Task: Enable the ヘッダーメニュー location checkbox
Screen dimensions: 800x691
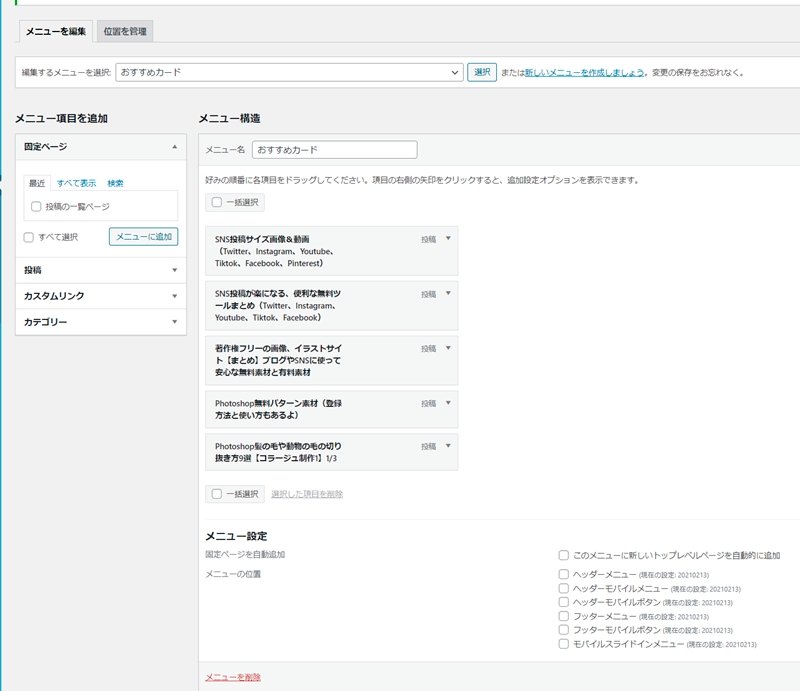Action: [x=564, y=575]
